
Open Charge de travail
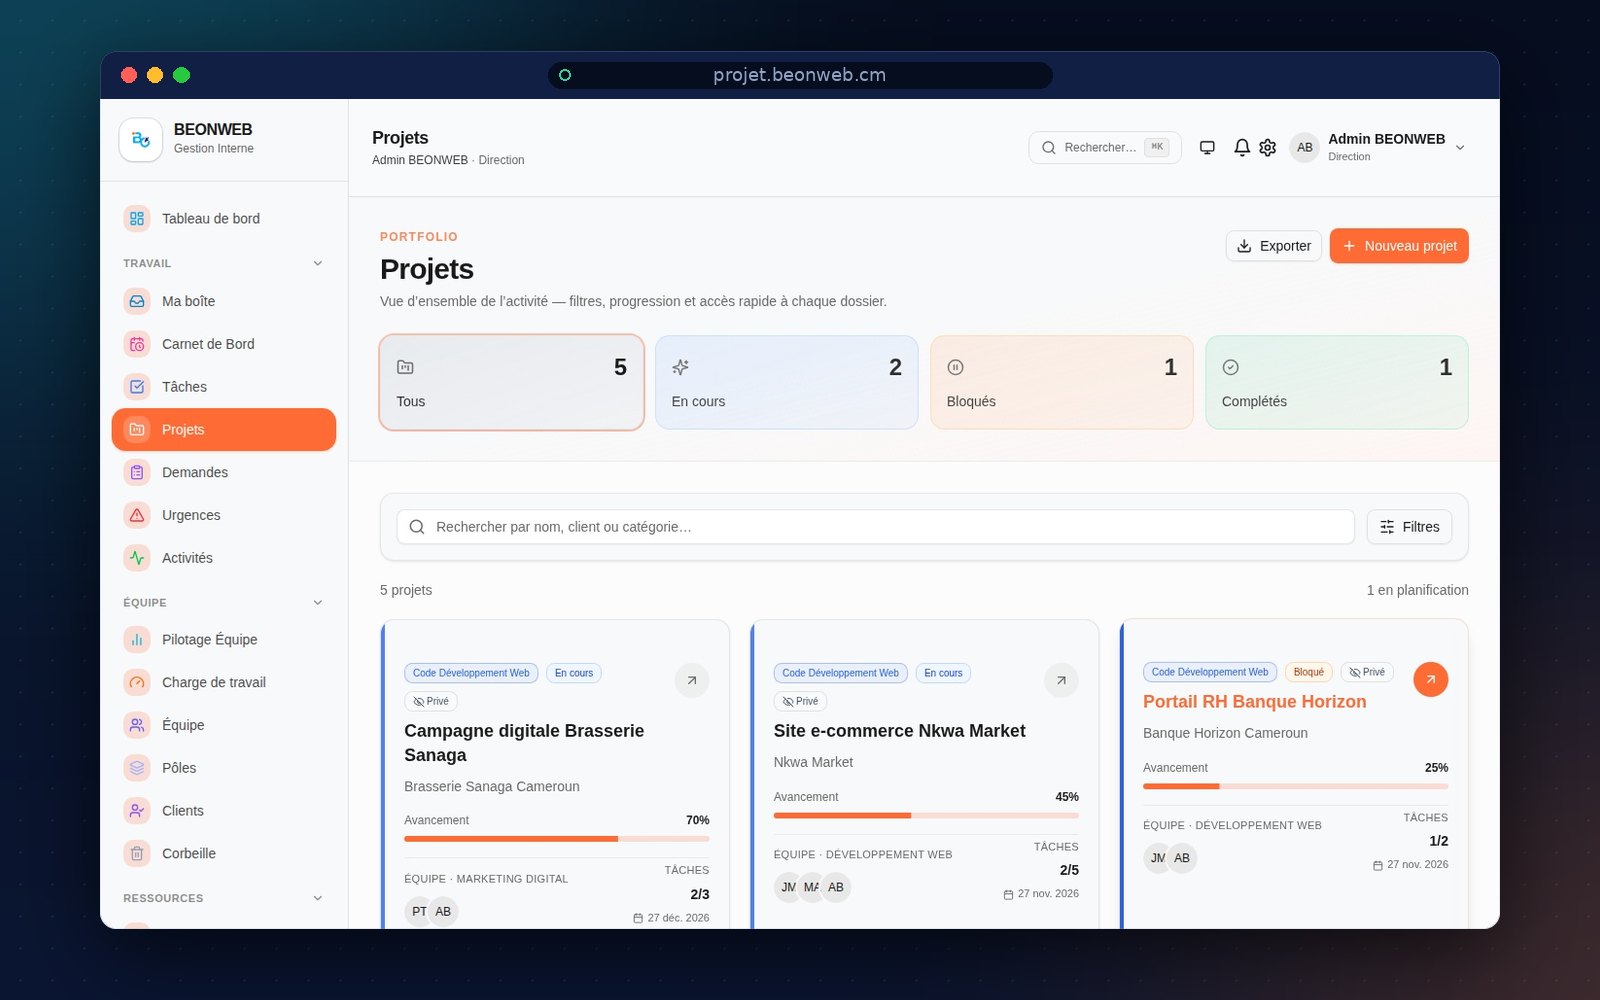(224, 682)
